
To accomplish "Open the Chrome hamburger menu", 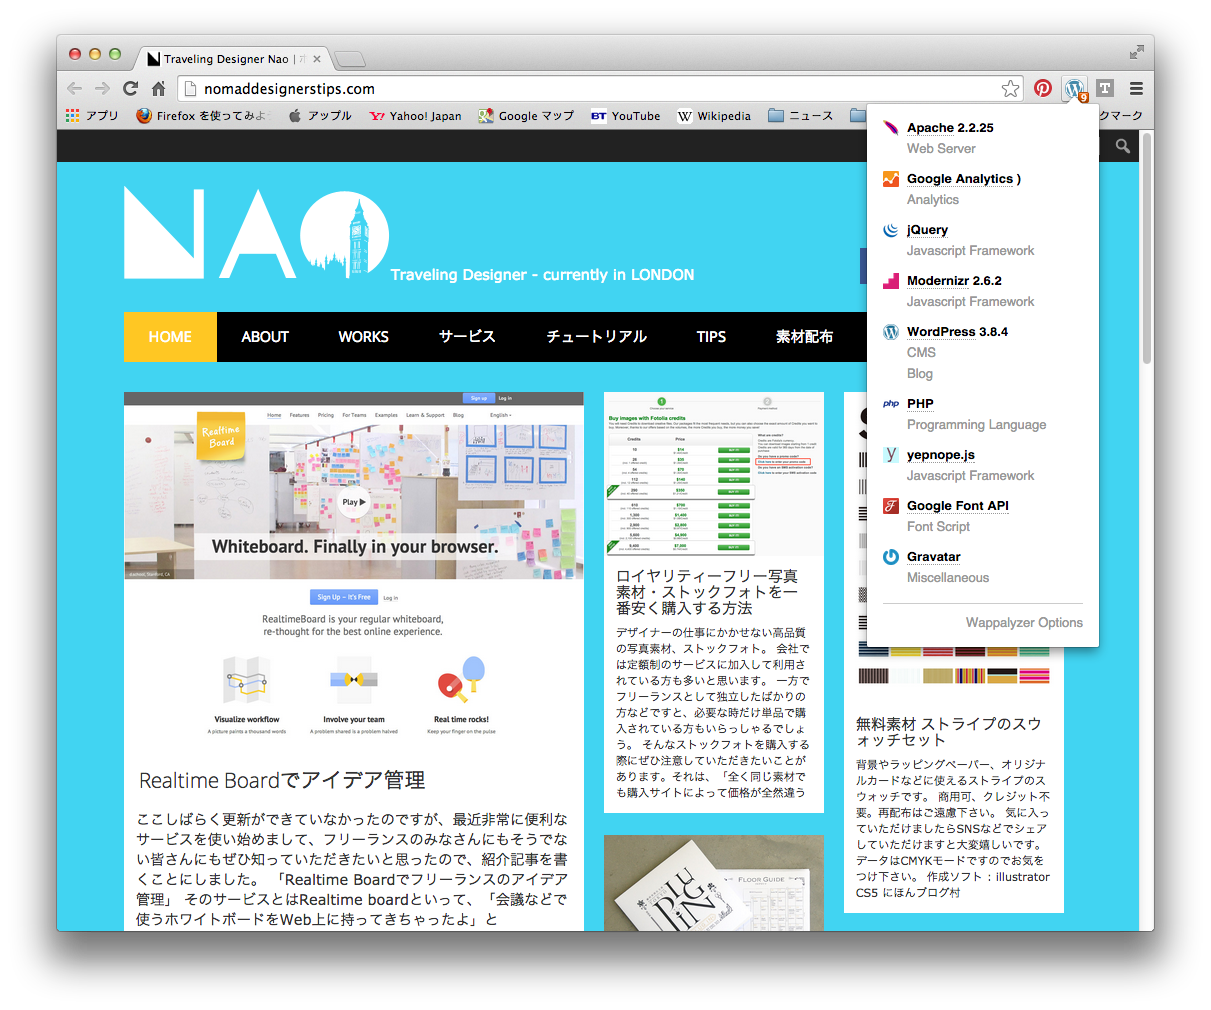I will tap(1136, 88).
